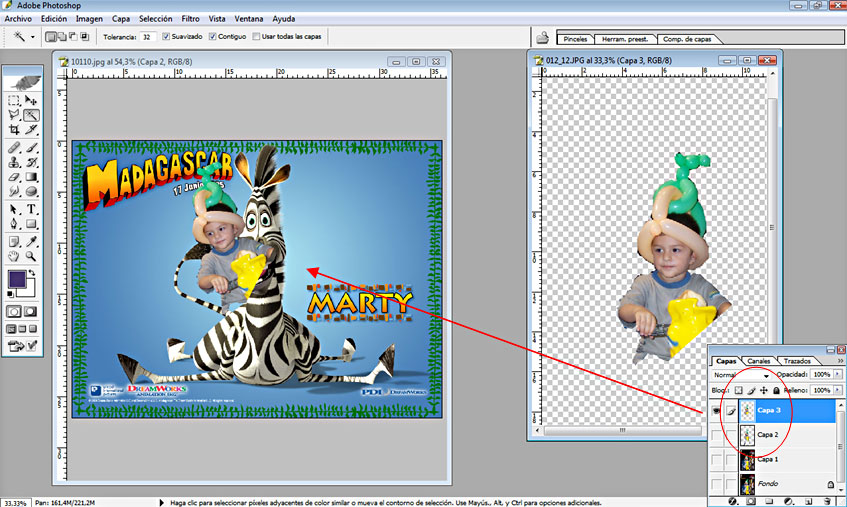The width and height of the screenshot is (847, 507).
Task: Select the Path Selection arrow tool
Action: [14, 209]
